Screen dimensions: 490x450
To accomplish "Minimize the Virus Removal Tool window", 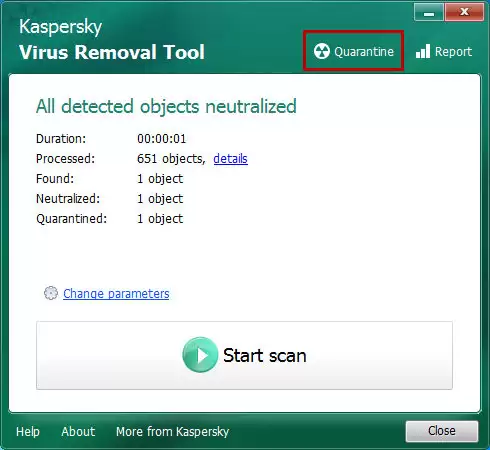I will coord(429,13).
